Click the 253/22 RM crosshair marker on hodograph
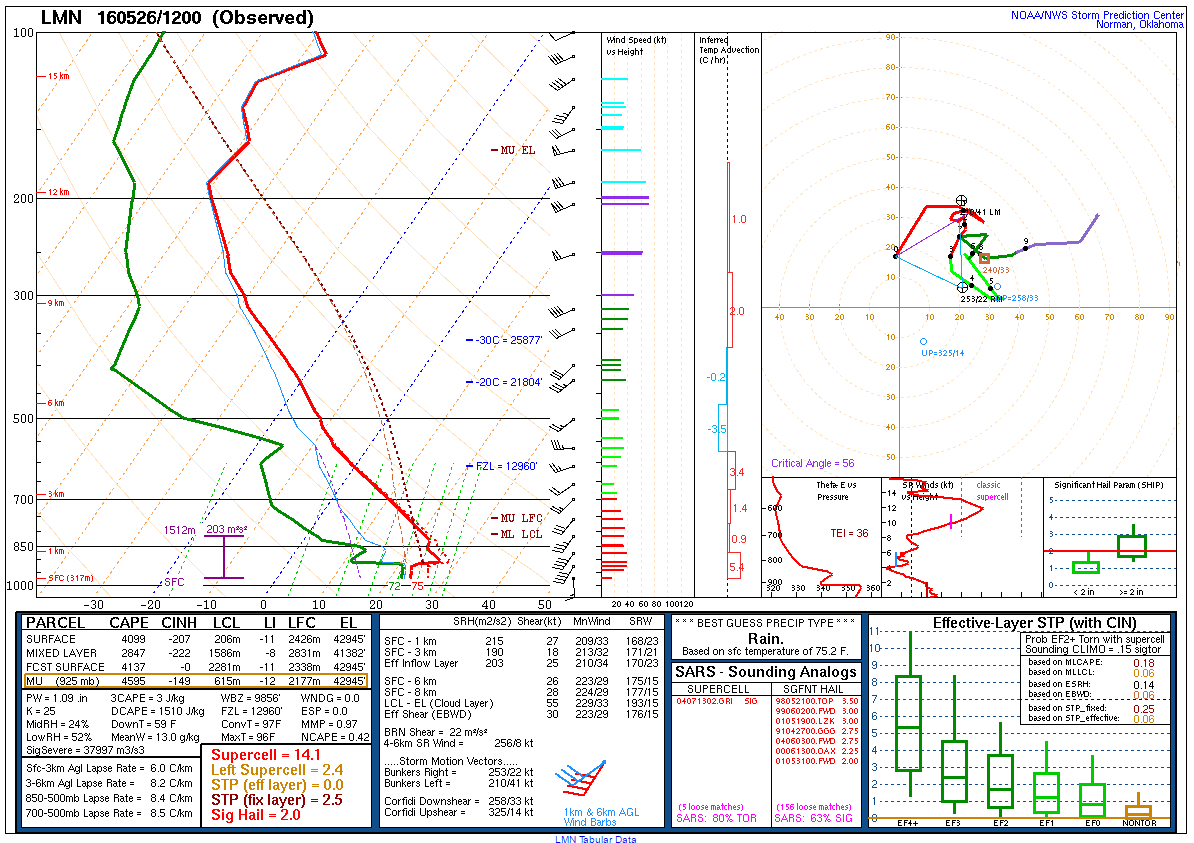The height and width of the screenshot is (843, 1194). [963, 287]
